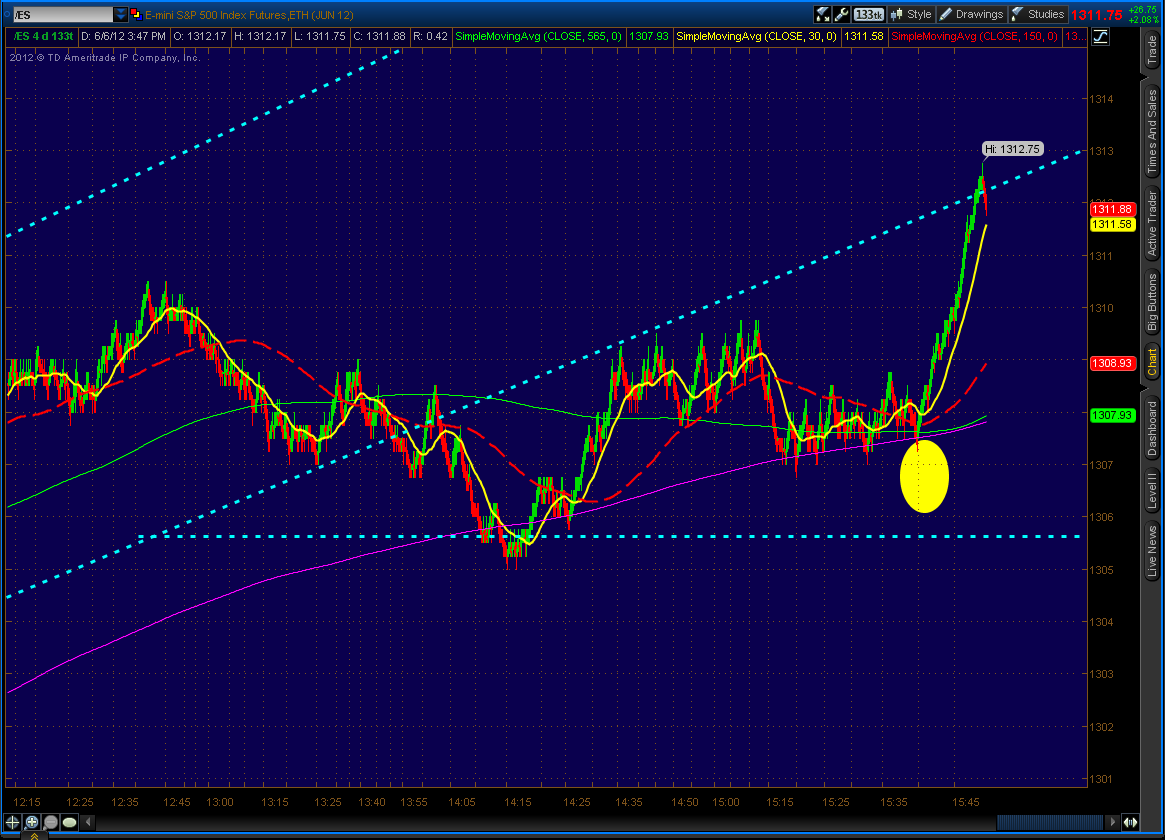Click the last price 1311.75 in header

click(1097, 15)
